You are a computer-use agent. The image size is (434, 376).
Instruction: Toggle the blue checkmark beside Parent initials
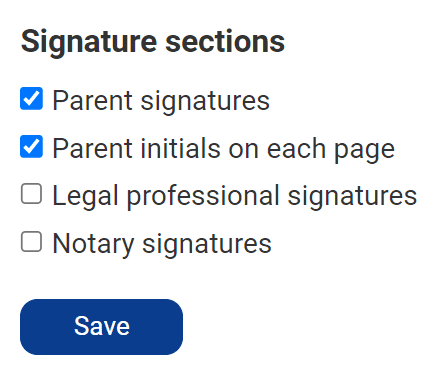[31, 146]
